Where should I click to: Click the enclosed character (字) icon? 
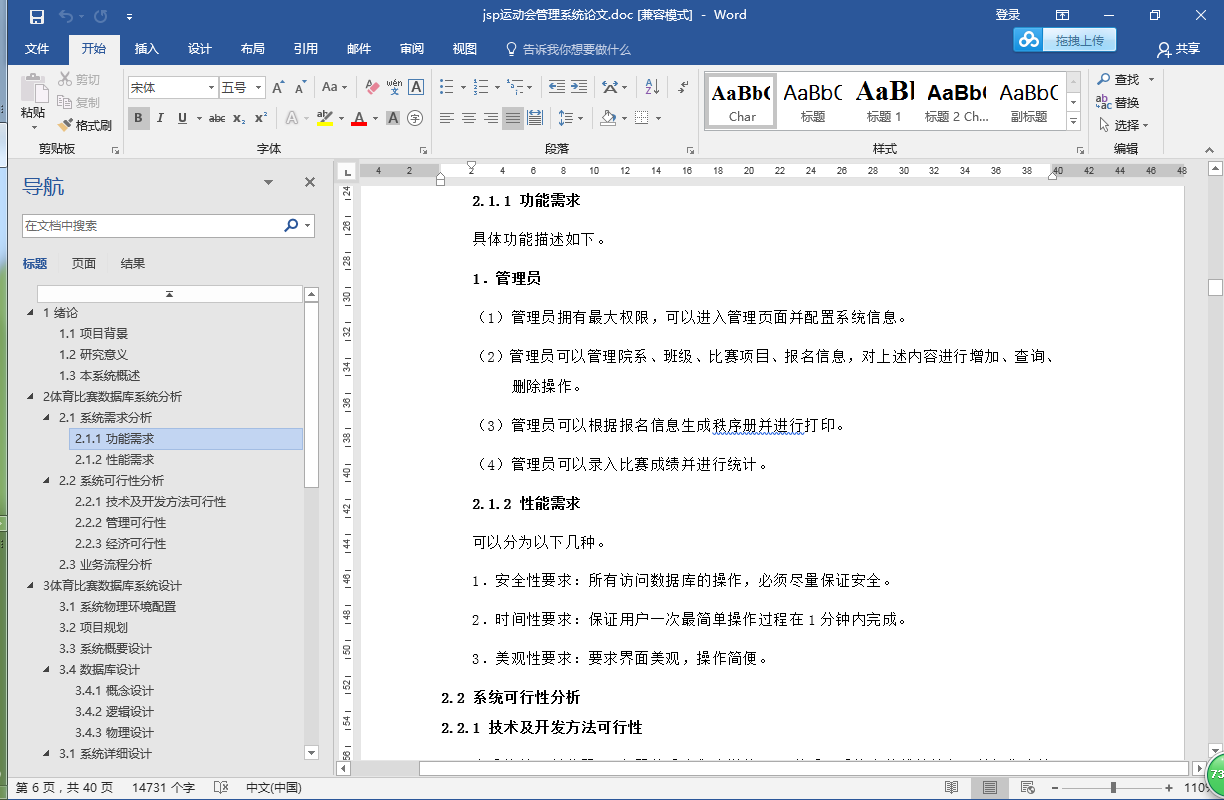click(416, 118)
